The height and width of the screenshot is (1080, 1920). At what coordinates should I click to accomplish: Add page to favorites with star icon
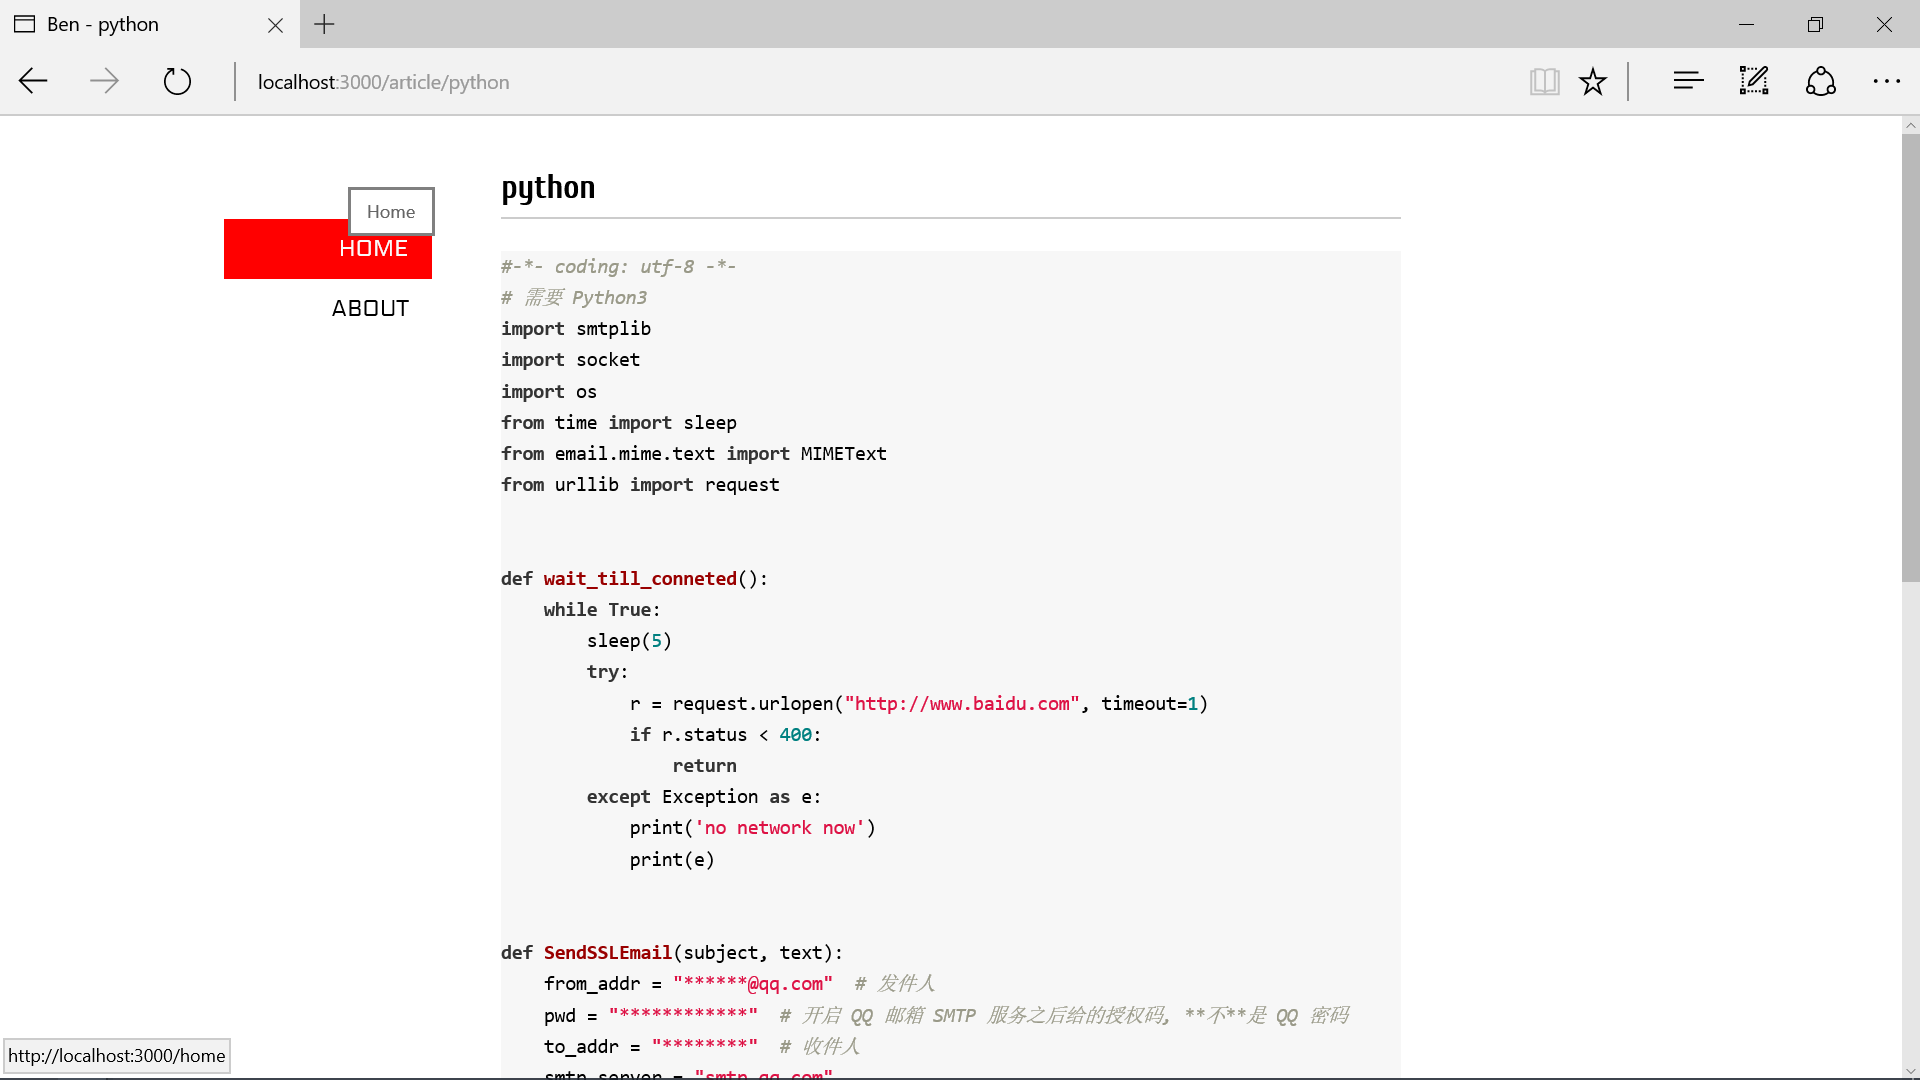pyautogui.click(x=1593, y=81)
